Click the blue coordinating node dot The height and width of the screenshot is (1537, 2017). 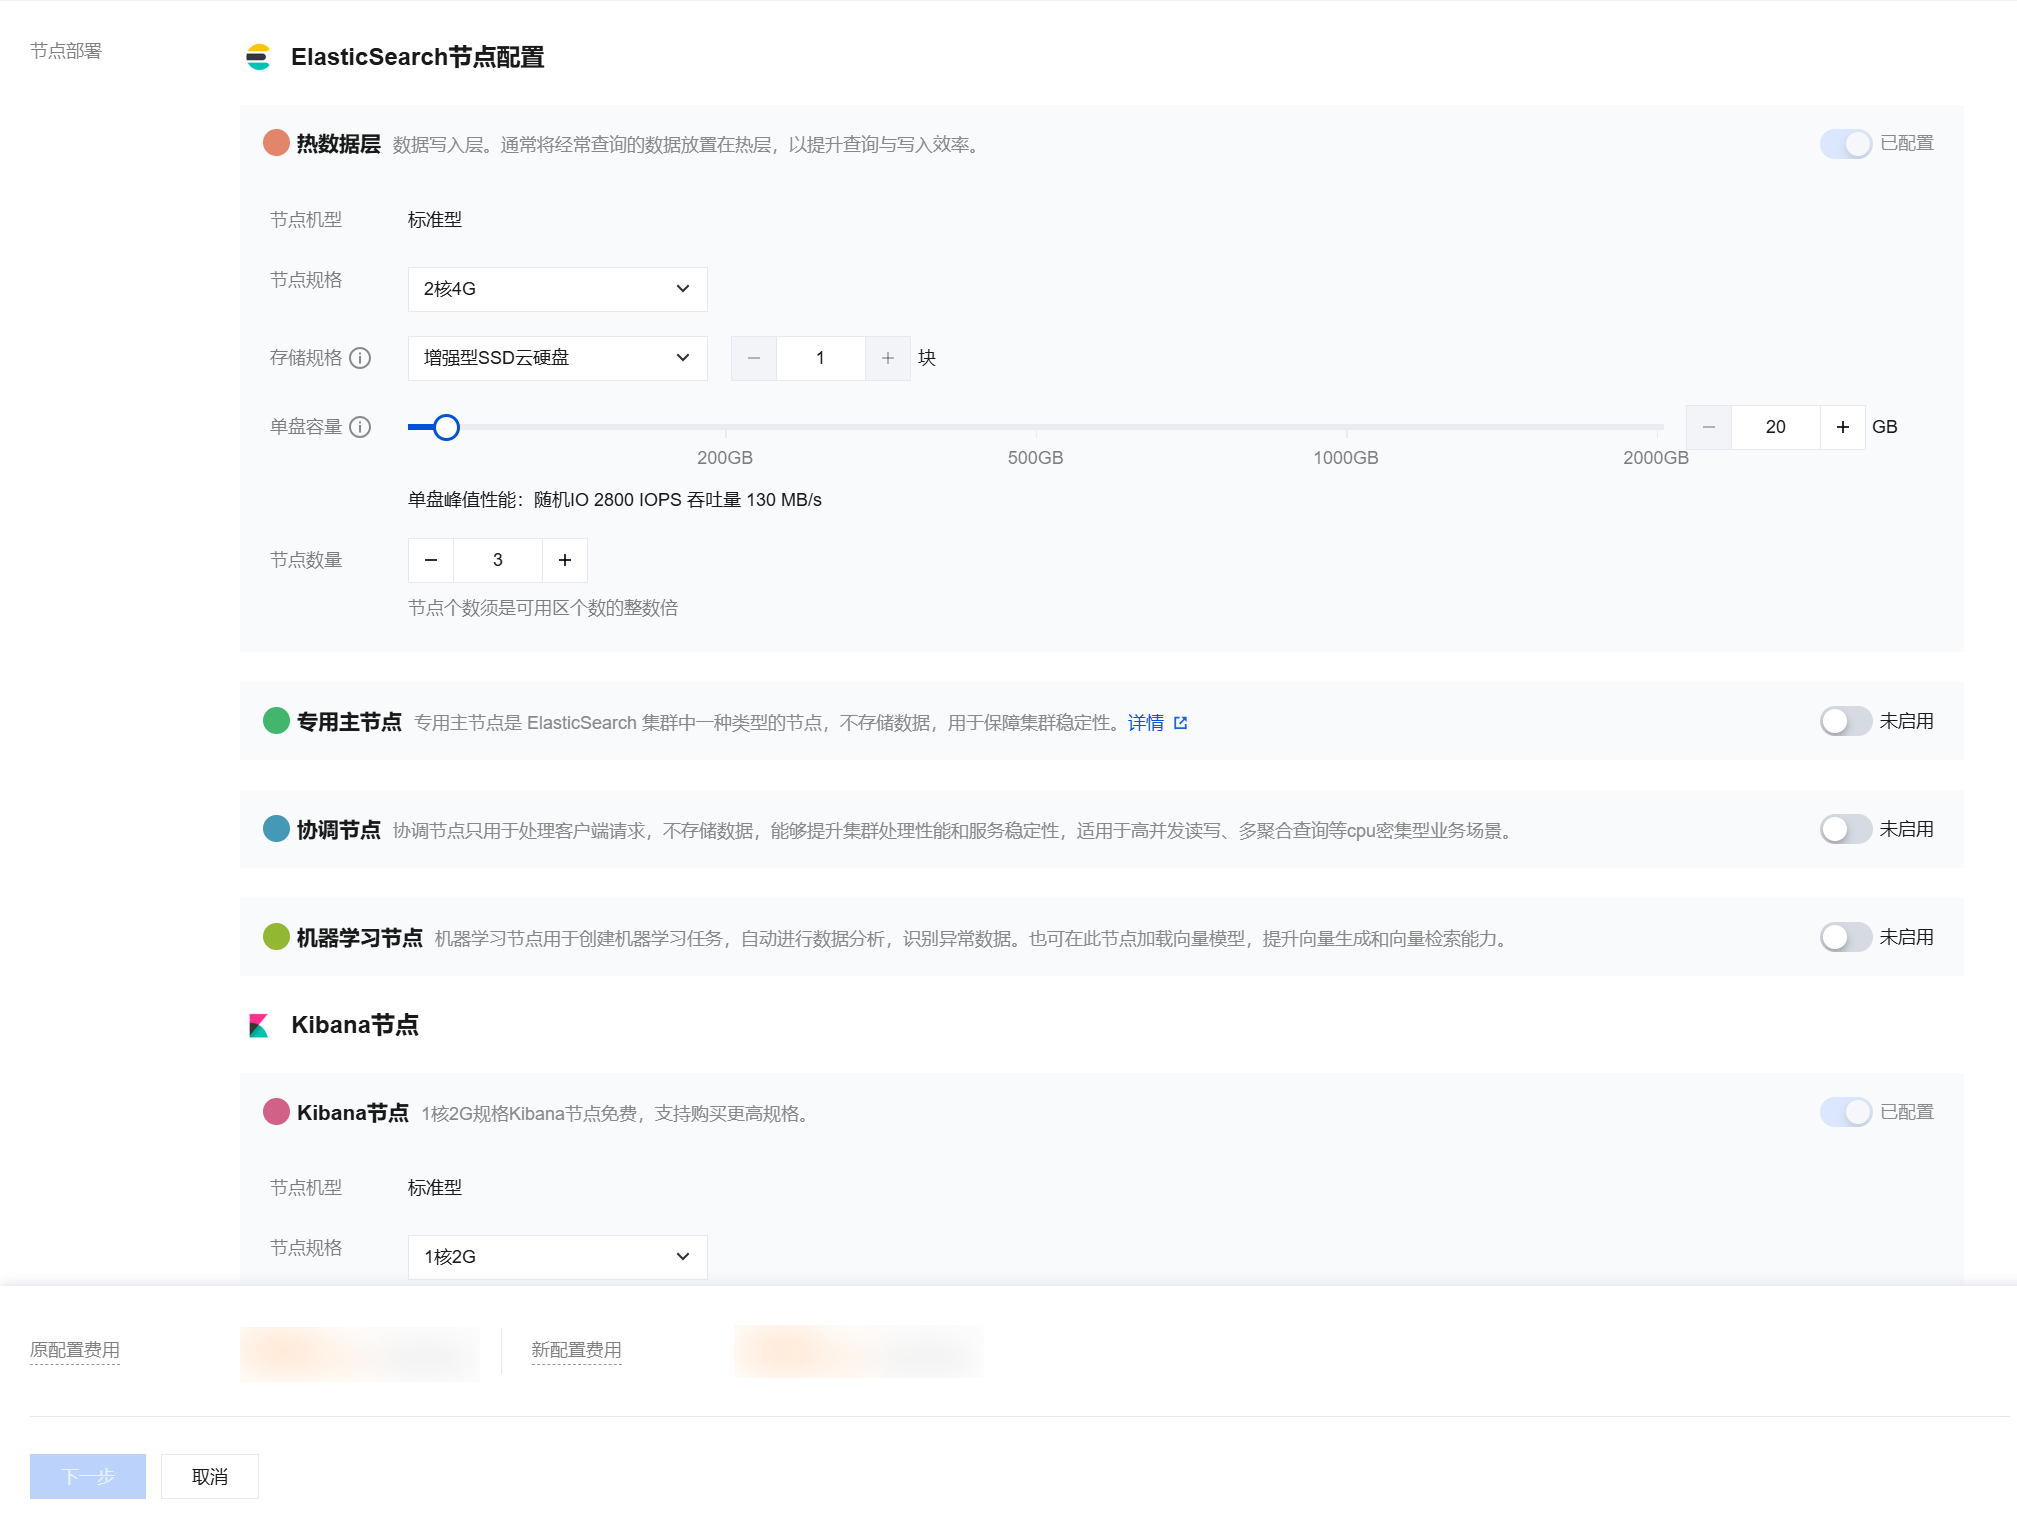click(x=276, y=829)
